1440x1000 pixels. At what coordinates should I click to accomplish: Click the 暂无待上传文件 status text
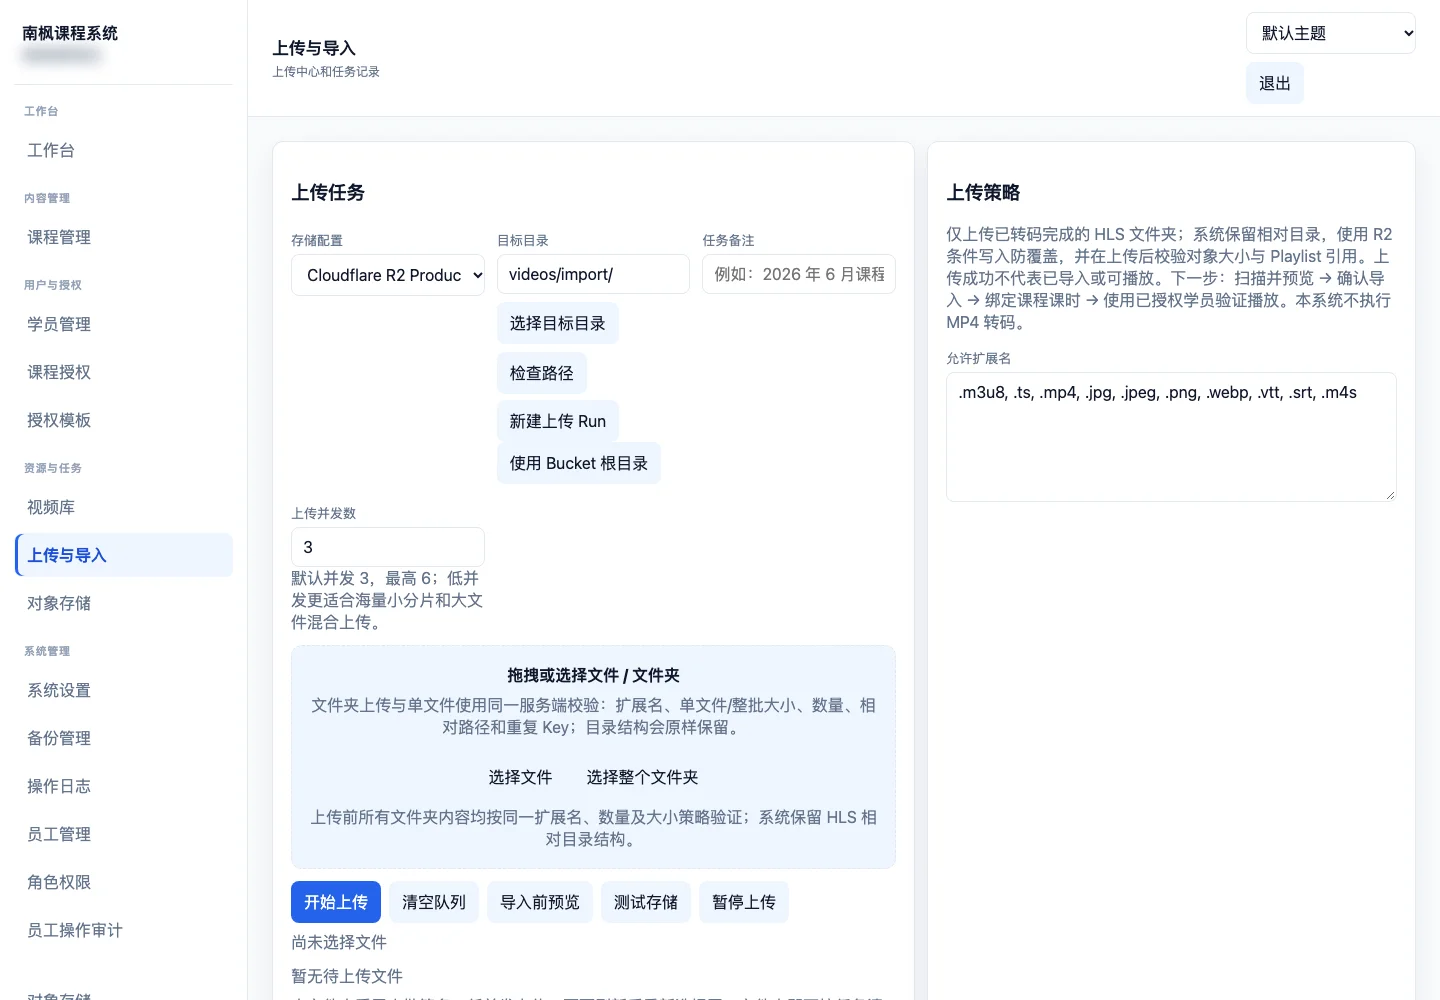(x=347, y=976)
